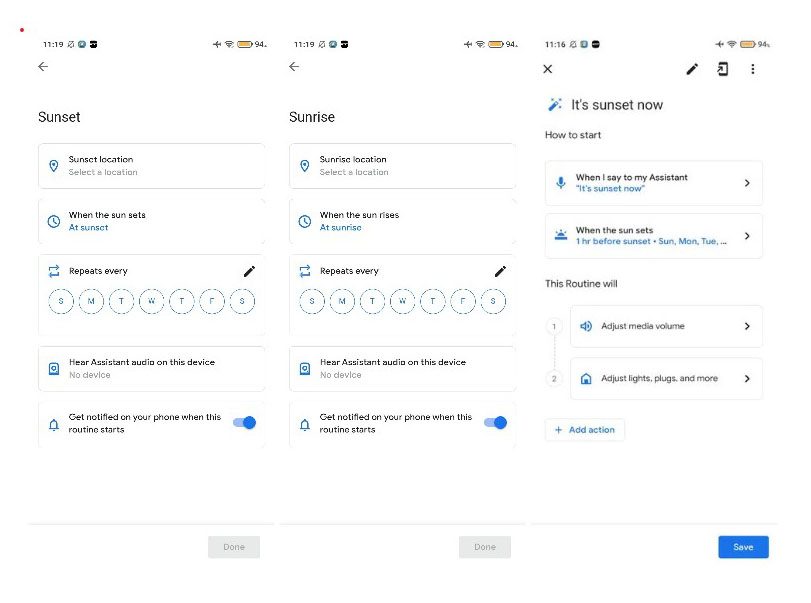
Task: Open When I say to my Assistant chevron
Action: 747,183
